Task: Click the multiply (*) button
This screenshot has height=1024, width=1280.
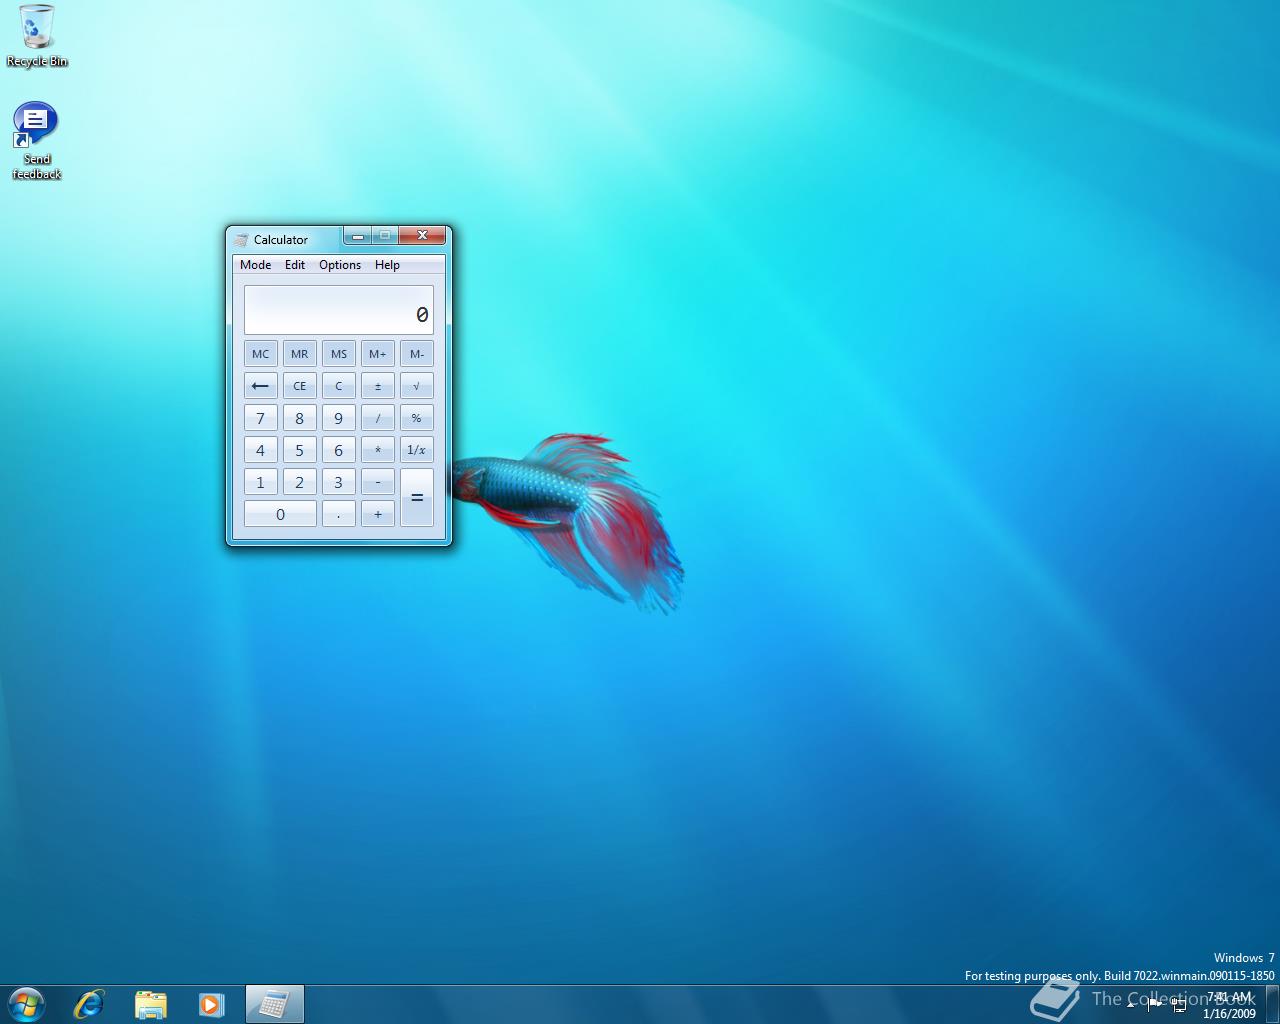Action: tap(378, 450)
